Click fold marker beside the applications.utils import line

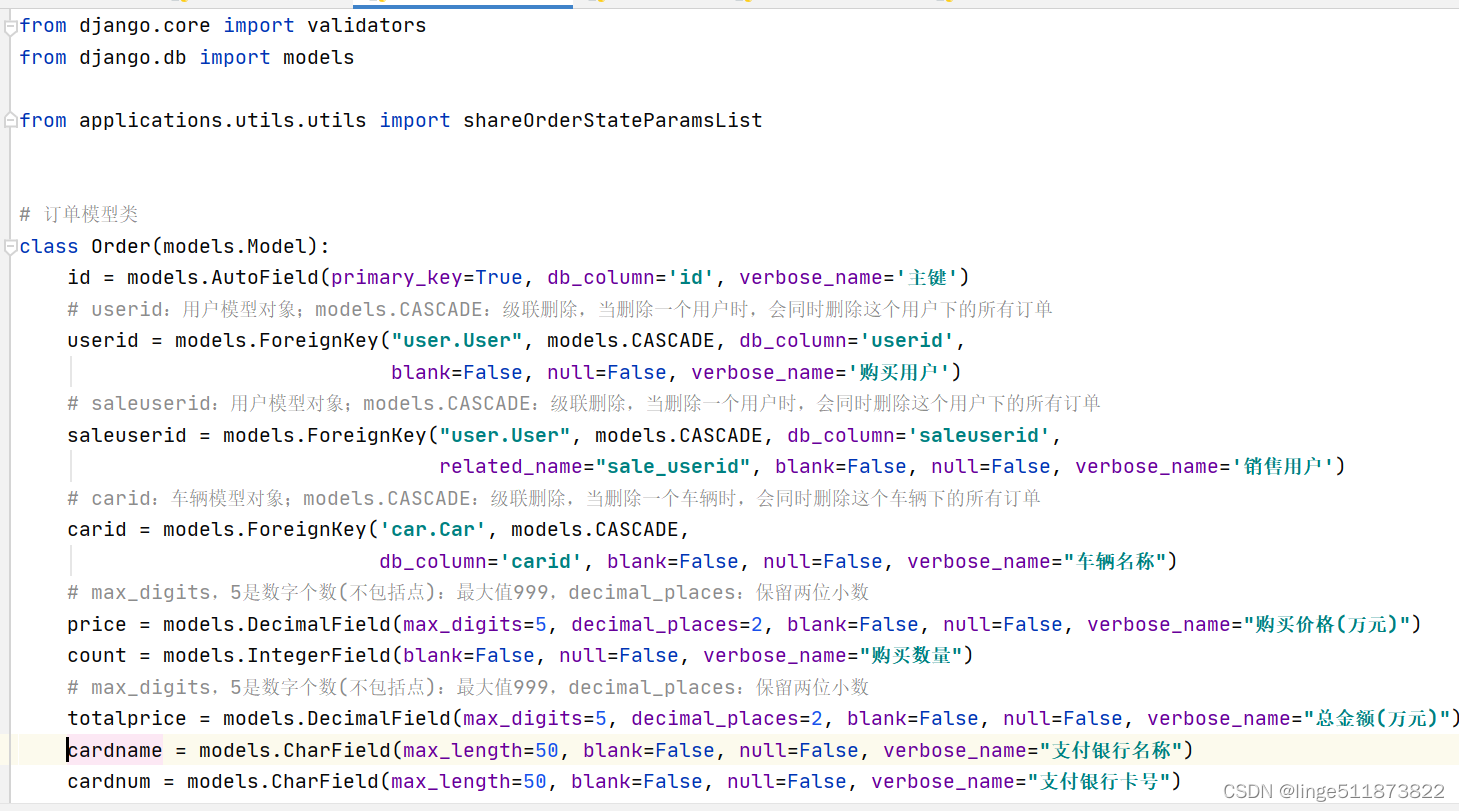click(x=10, y=121)
